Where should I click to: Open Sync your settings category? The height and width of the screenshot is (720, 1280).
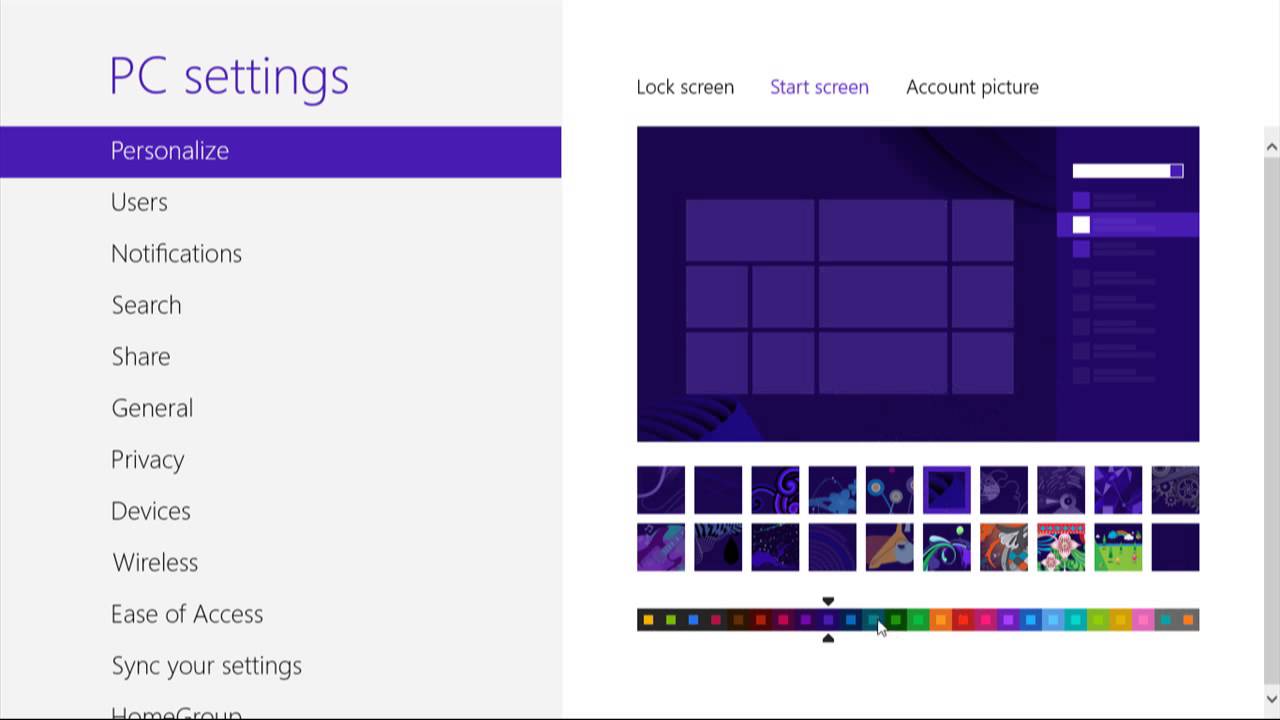pos(206,666)
